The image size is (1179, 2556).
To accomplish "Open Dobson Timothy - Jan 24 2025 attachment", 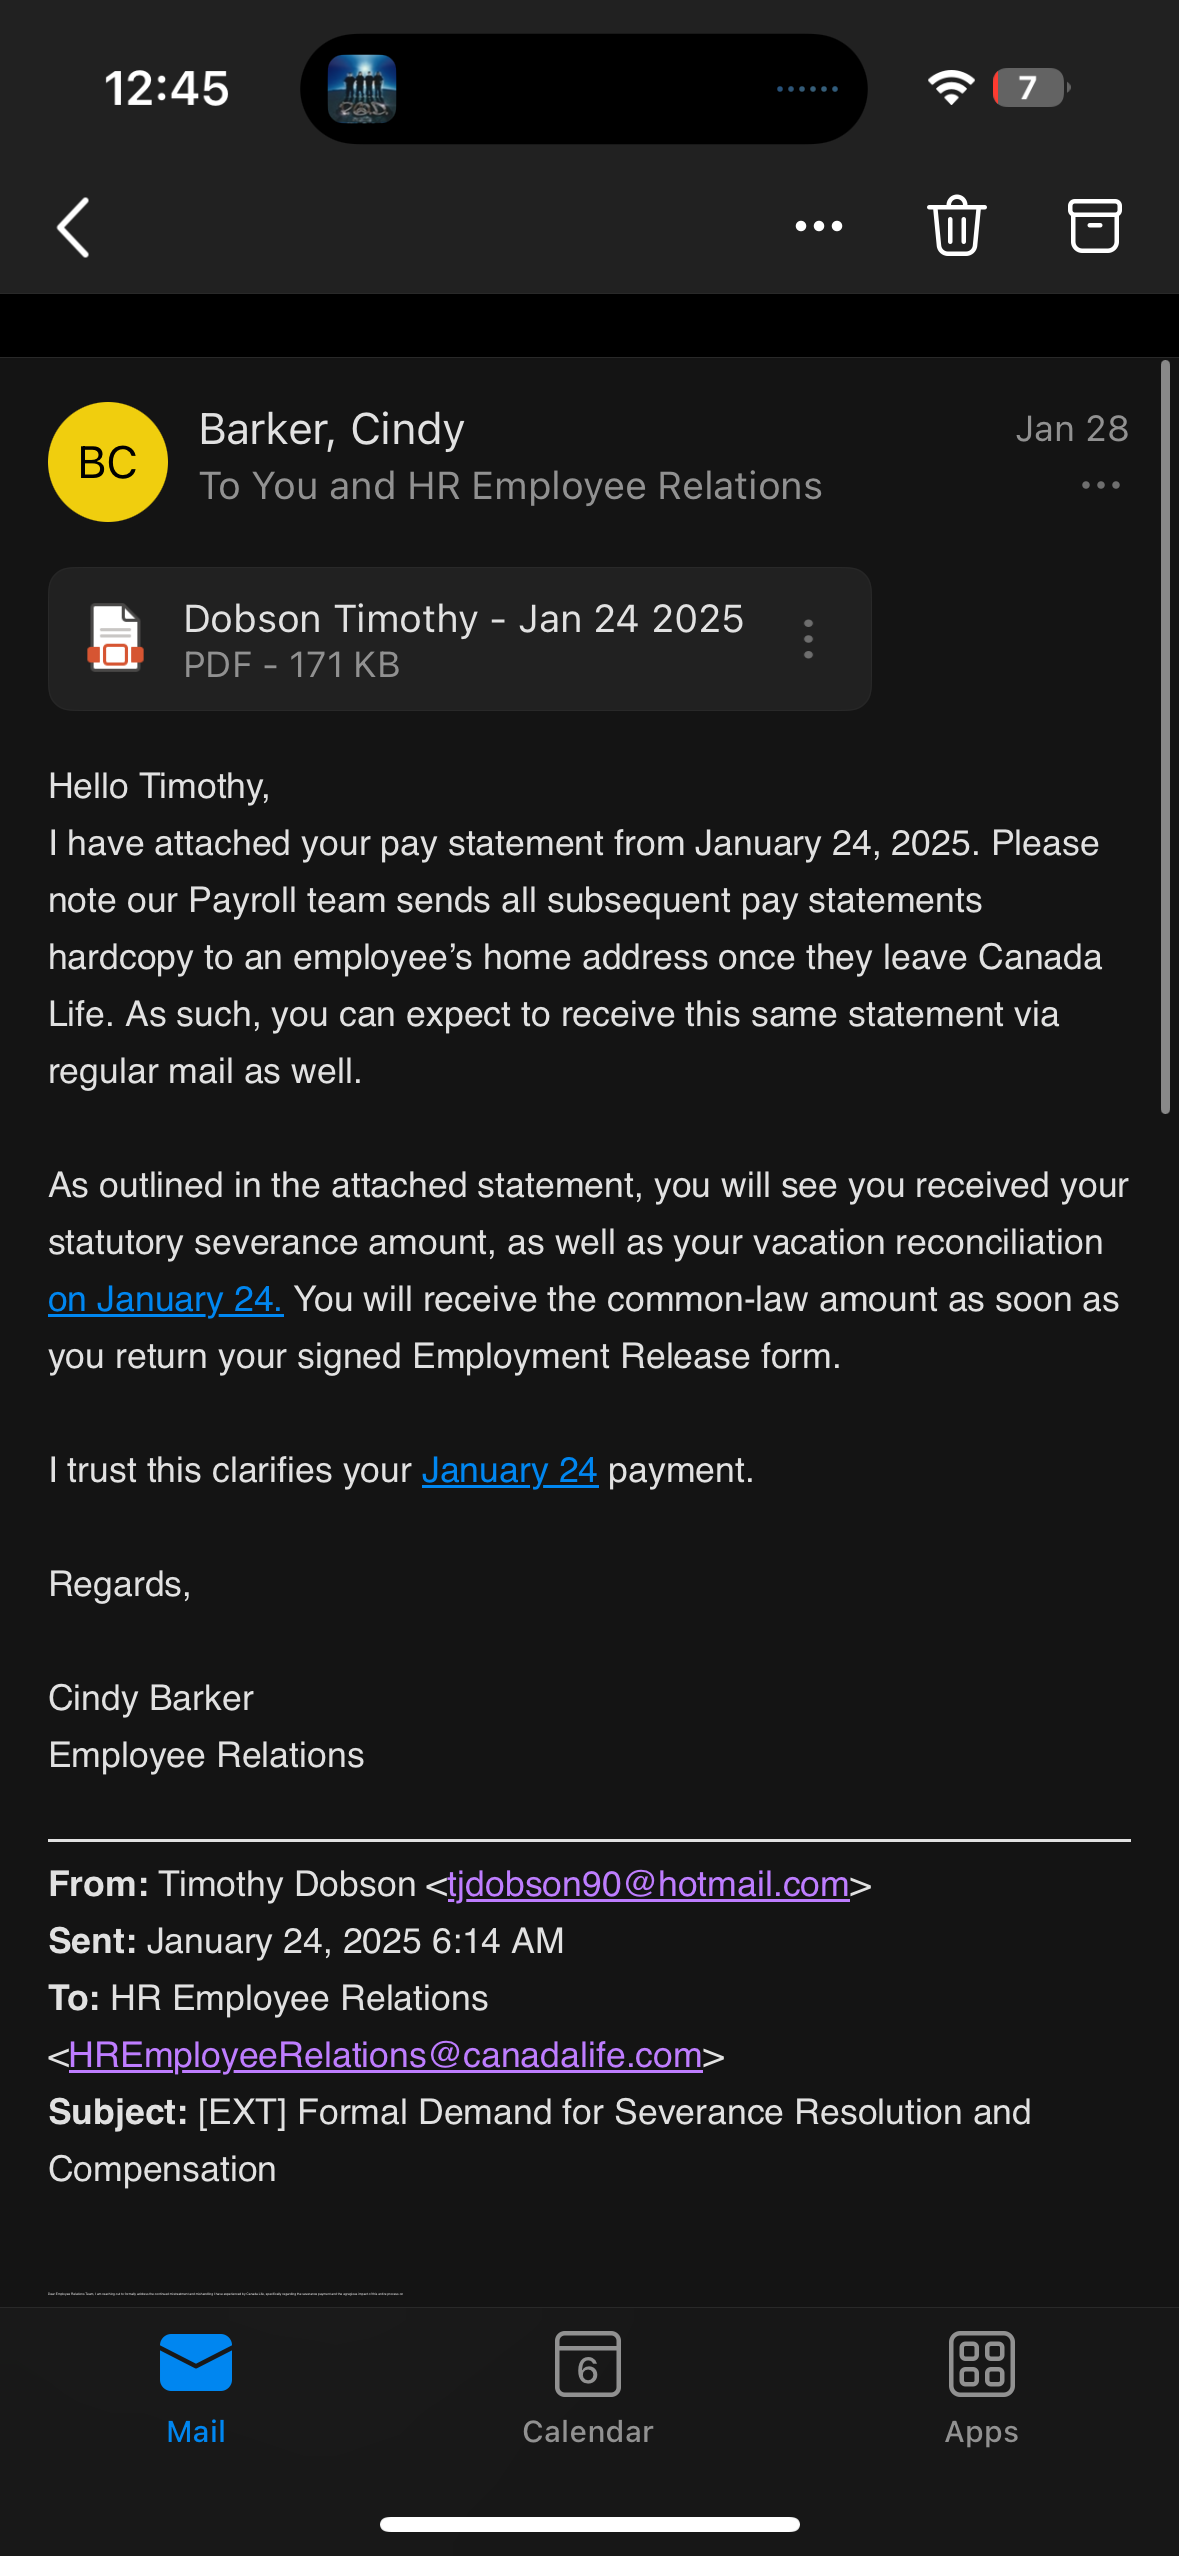I will pyautogui.click(x=463, y=620).
